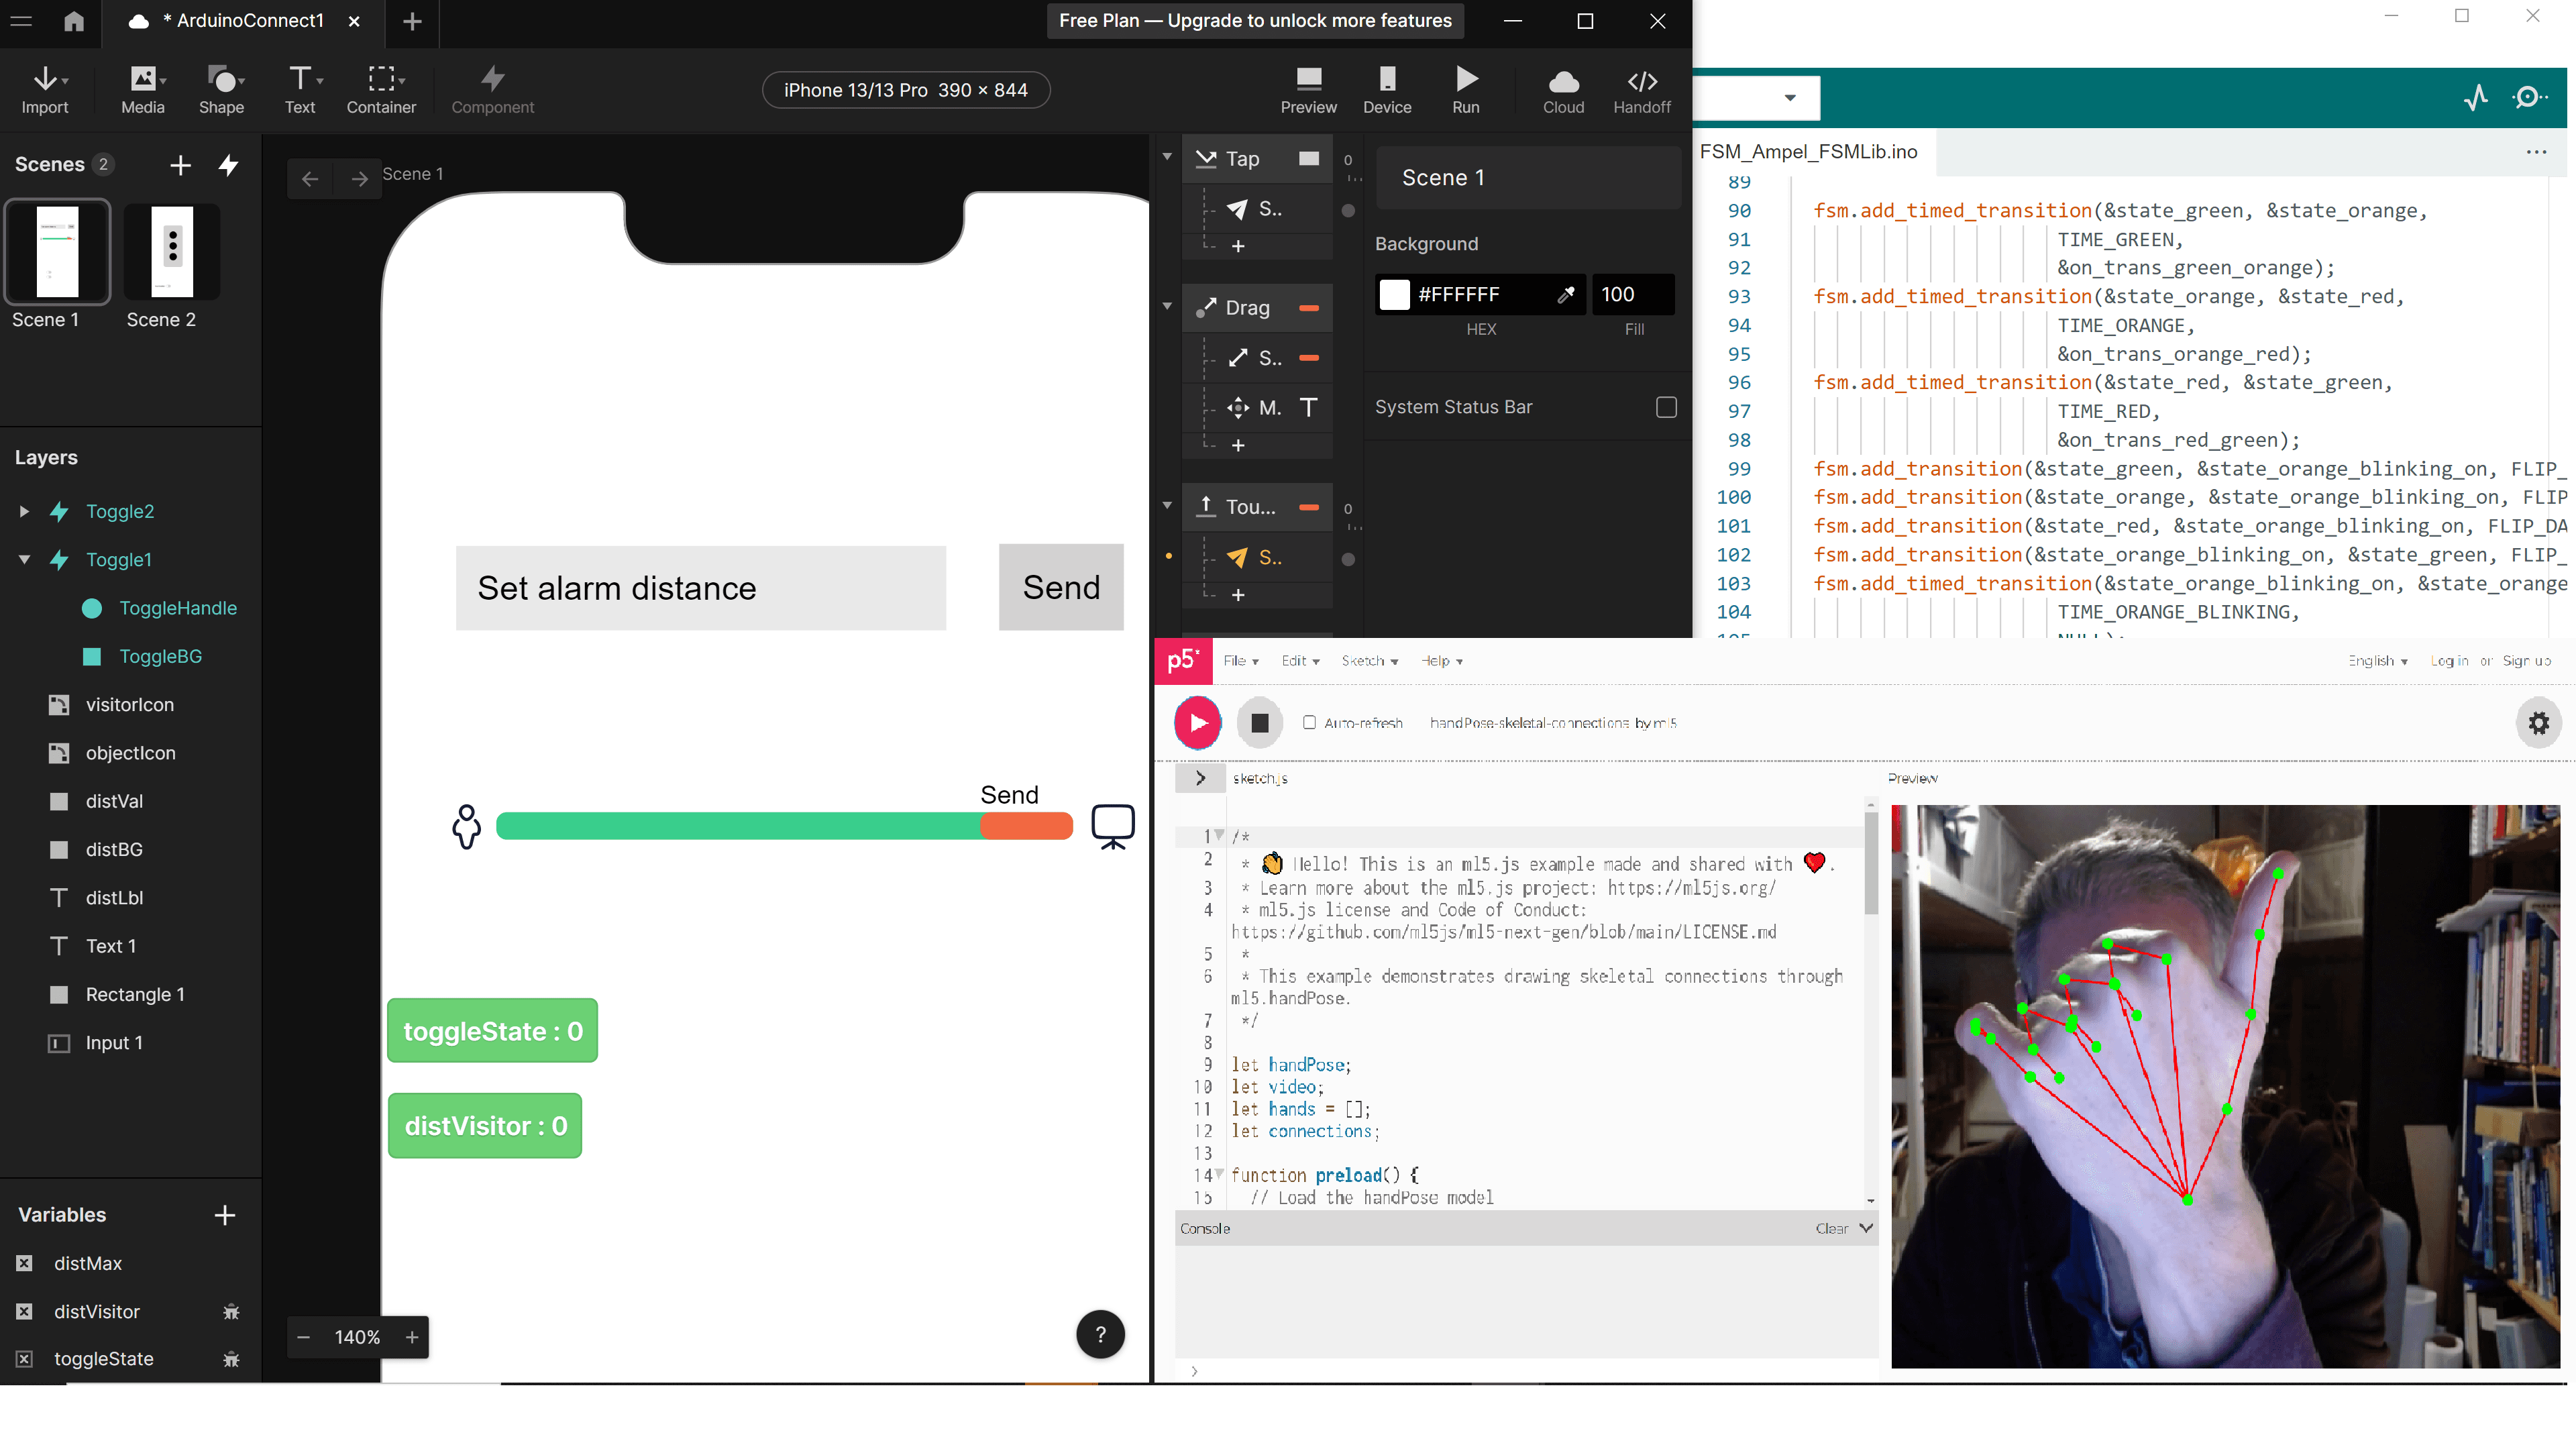Expand the p5 sidebar file list
The image size is (2576, 1449).
[1200, 778]
